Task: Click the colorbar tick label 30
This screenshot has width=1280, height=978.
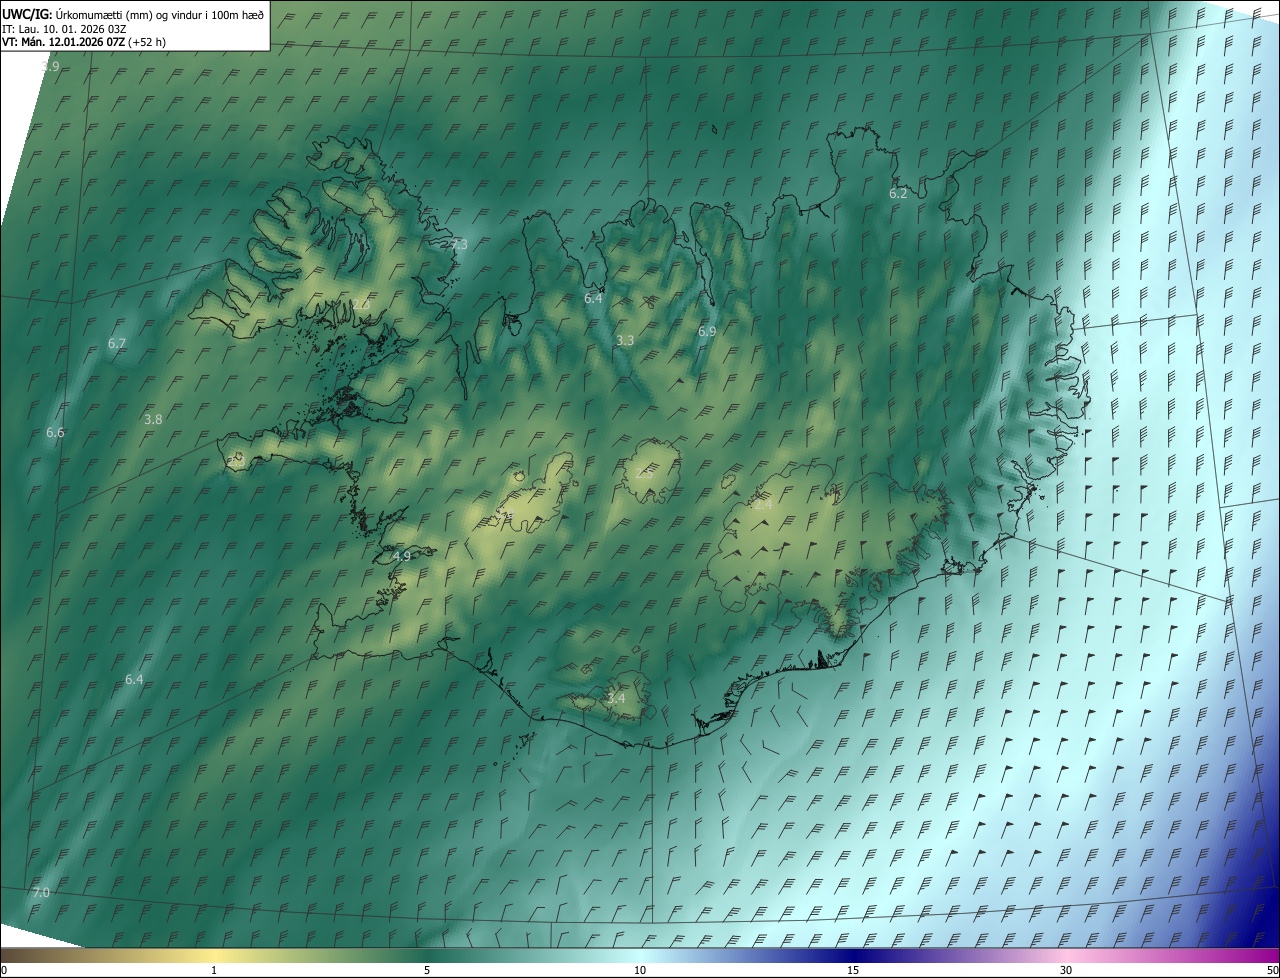Action: 1066,970
